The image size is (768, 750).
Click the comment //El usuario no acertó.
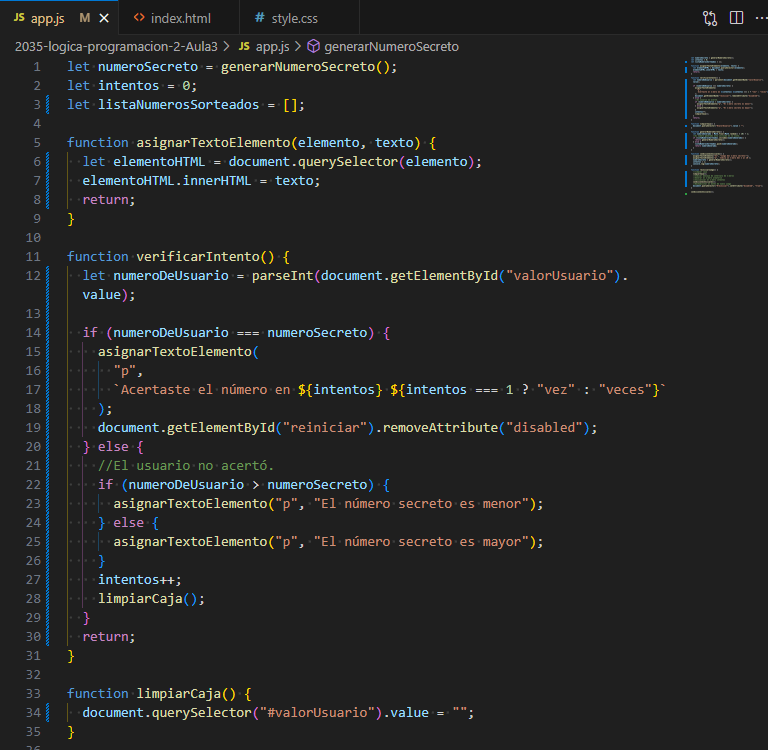click(x=186, y=465)
